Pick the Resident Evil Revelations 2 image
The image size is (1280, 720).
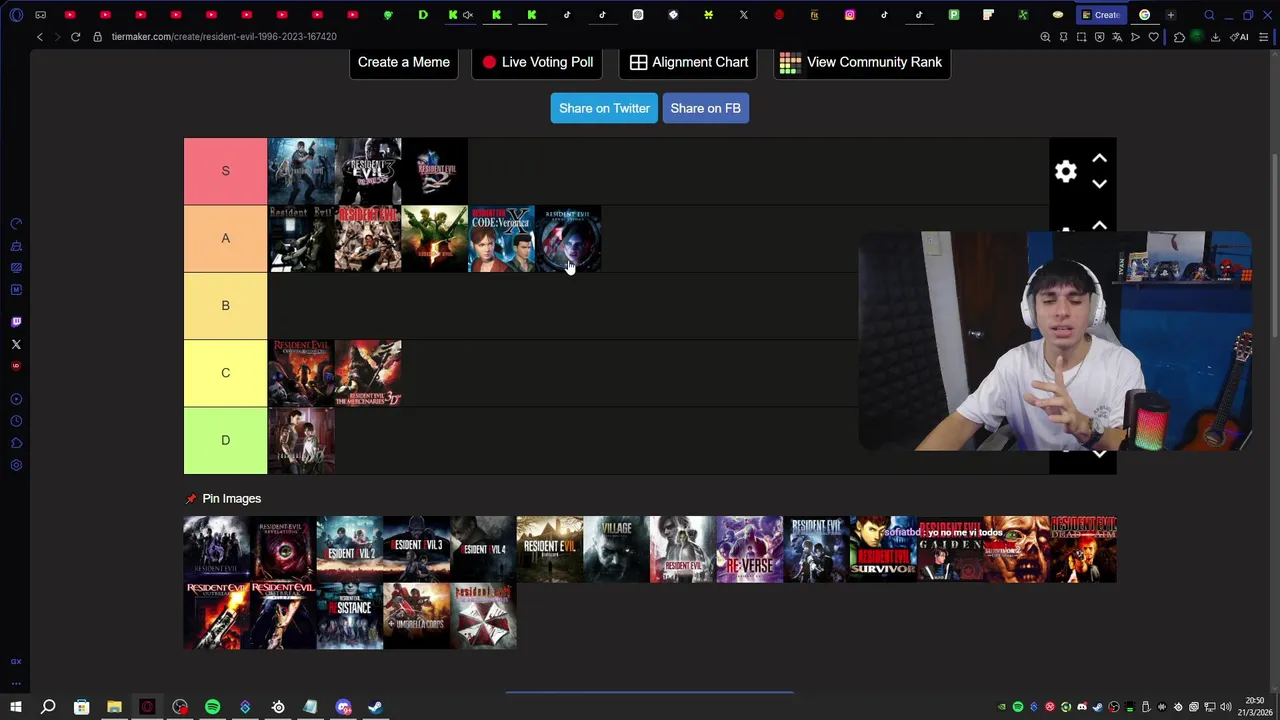[283, 549]
